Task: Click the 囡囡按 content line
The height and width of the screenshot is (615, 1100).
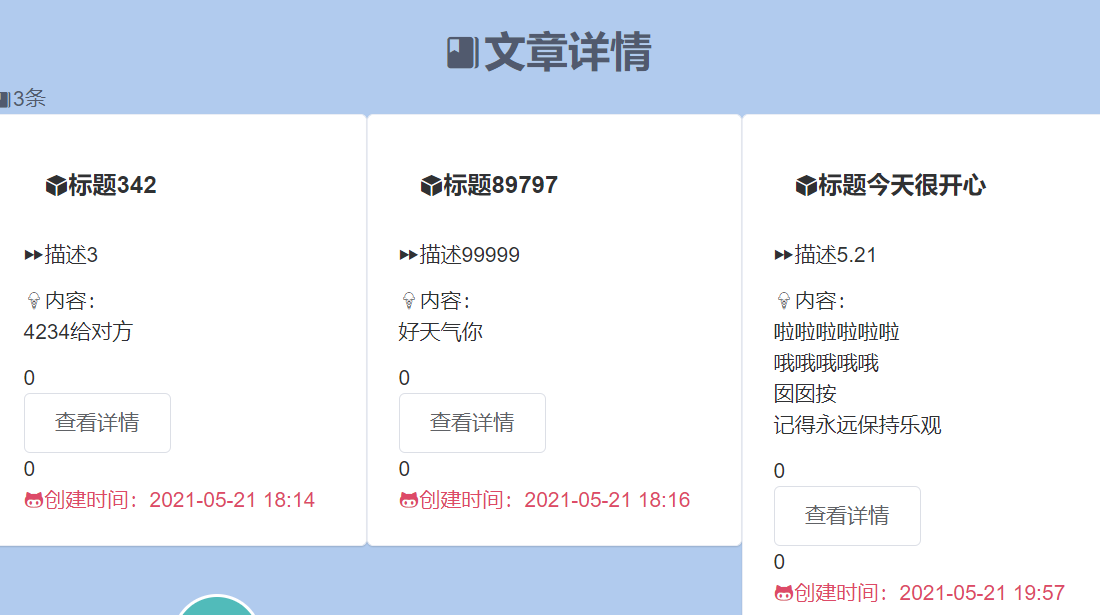Action: click(x=805, y=394)
